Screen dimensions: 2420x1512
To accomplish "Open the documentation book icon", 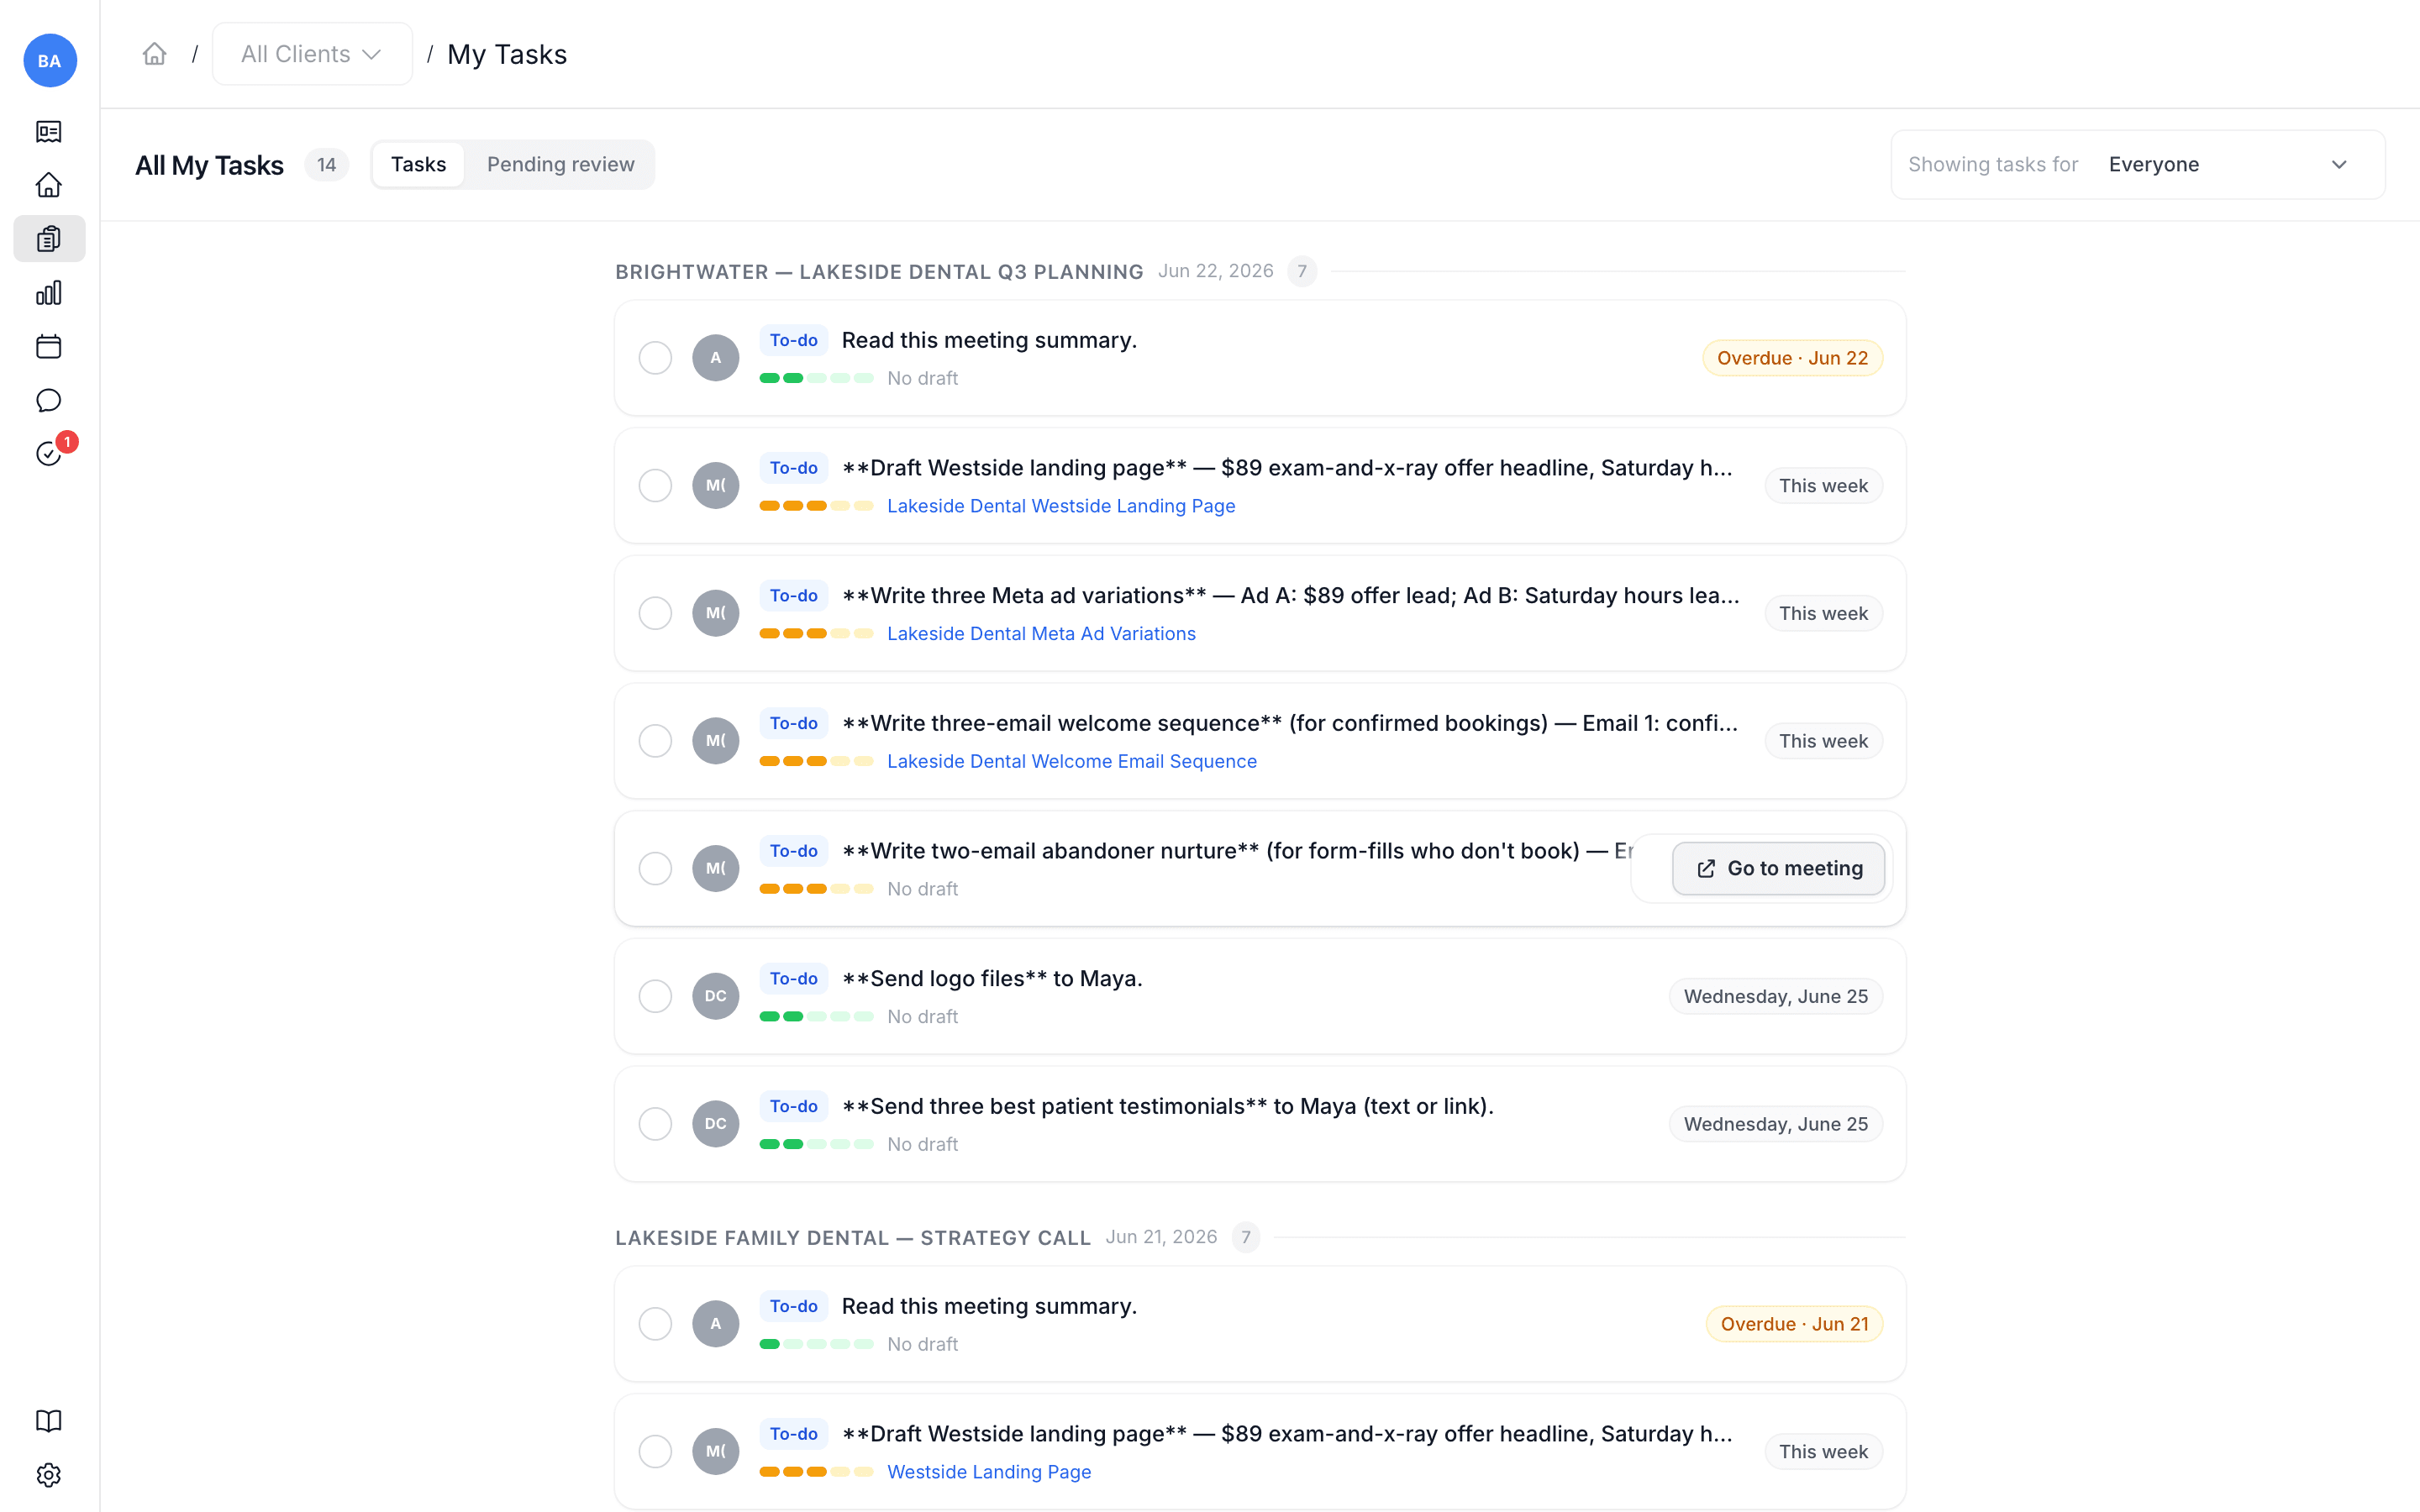I will click(49, 1421).
